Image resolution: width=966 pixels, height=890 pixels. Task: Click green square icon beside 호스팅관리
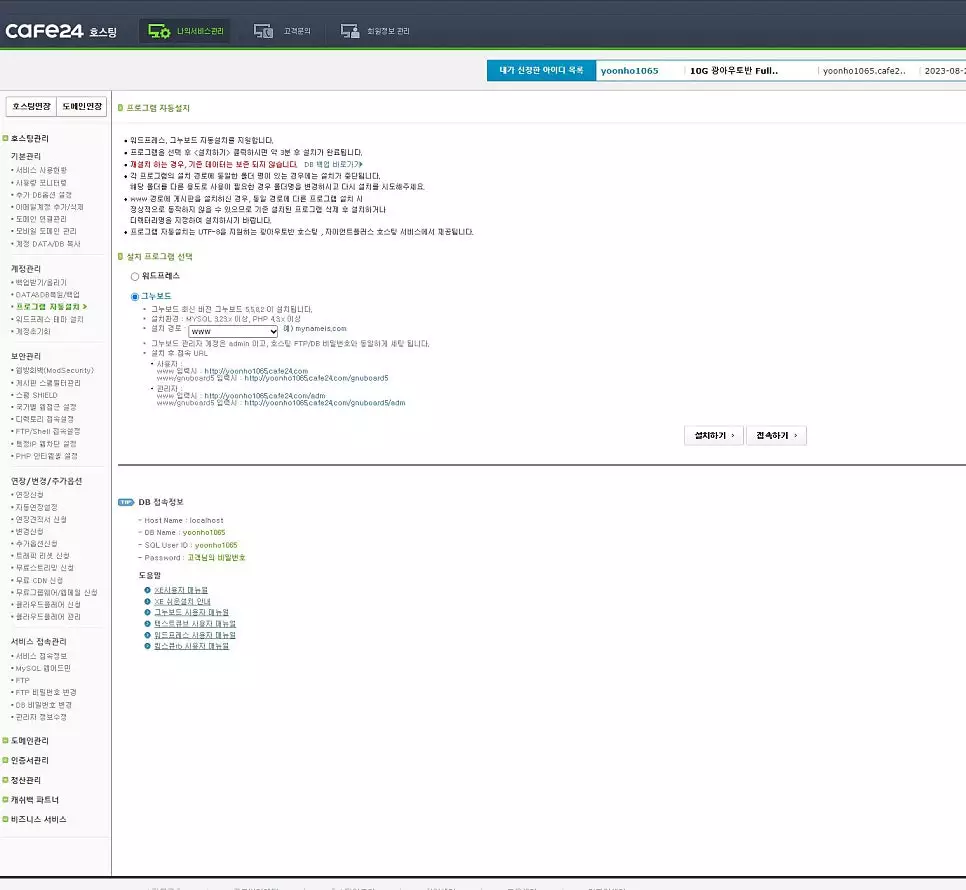5,138
